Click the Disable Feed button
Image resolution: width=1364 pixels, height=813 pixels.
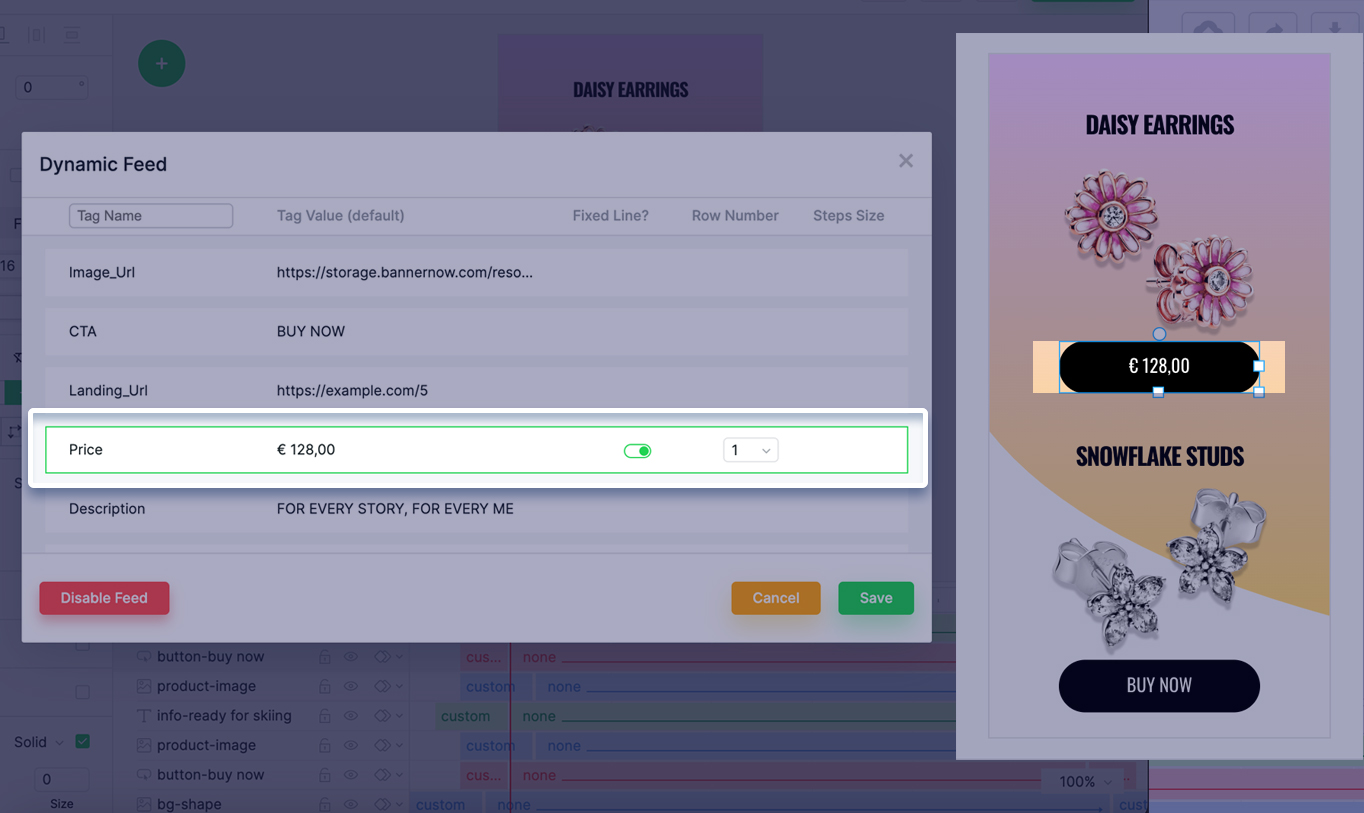104,598
